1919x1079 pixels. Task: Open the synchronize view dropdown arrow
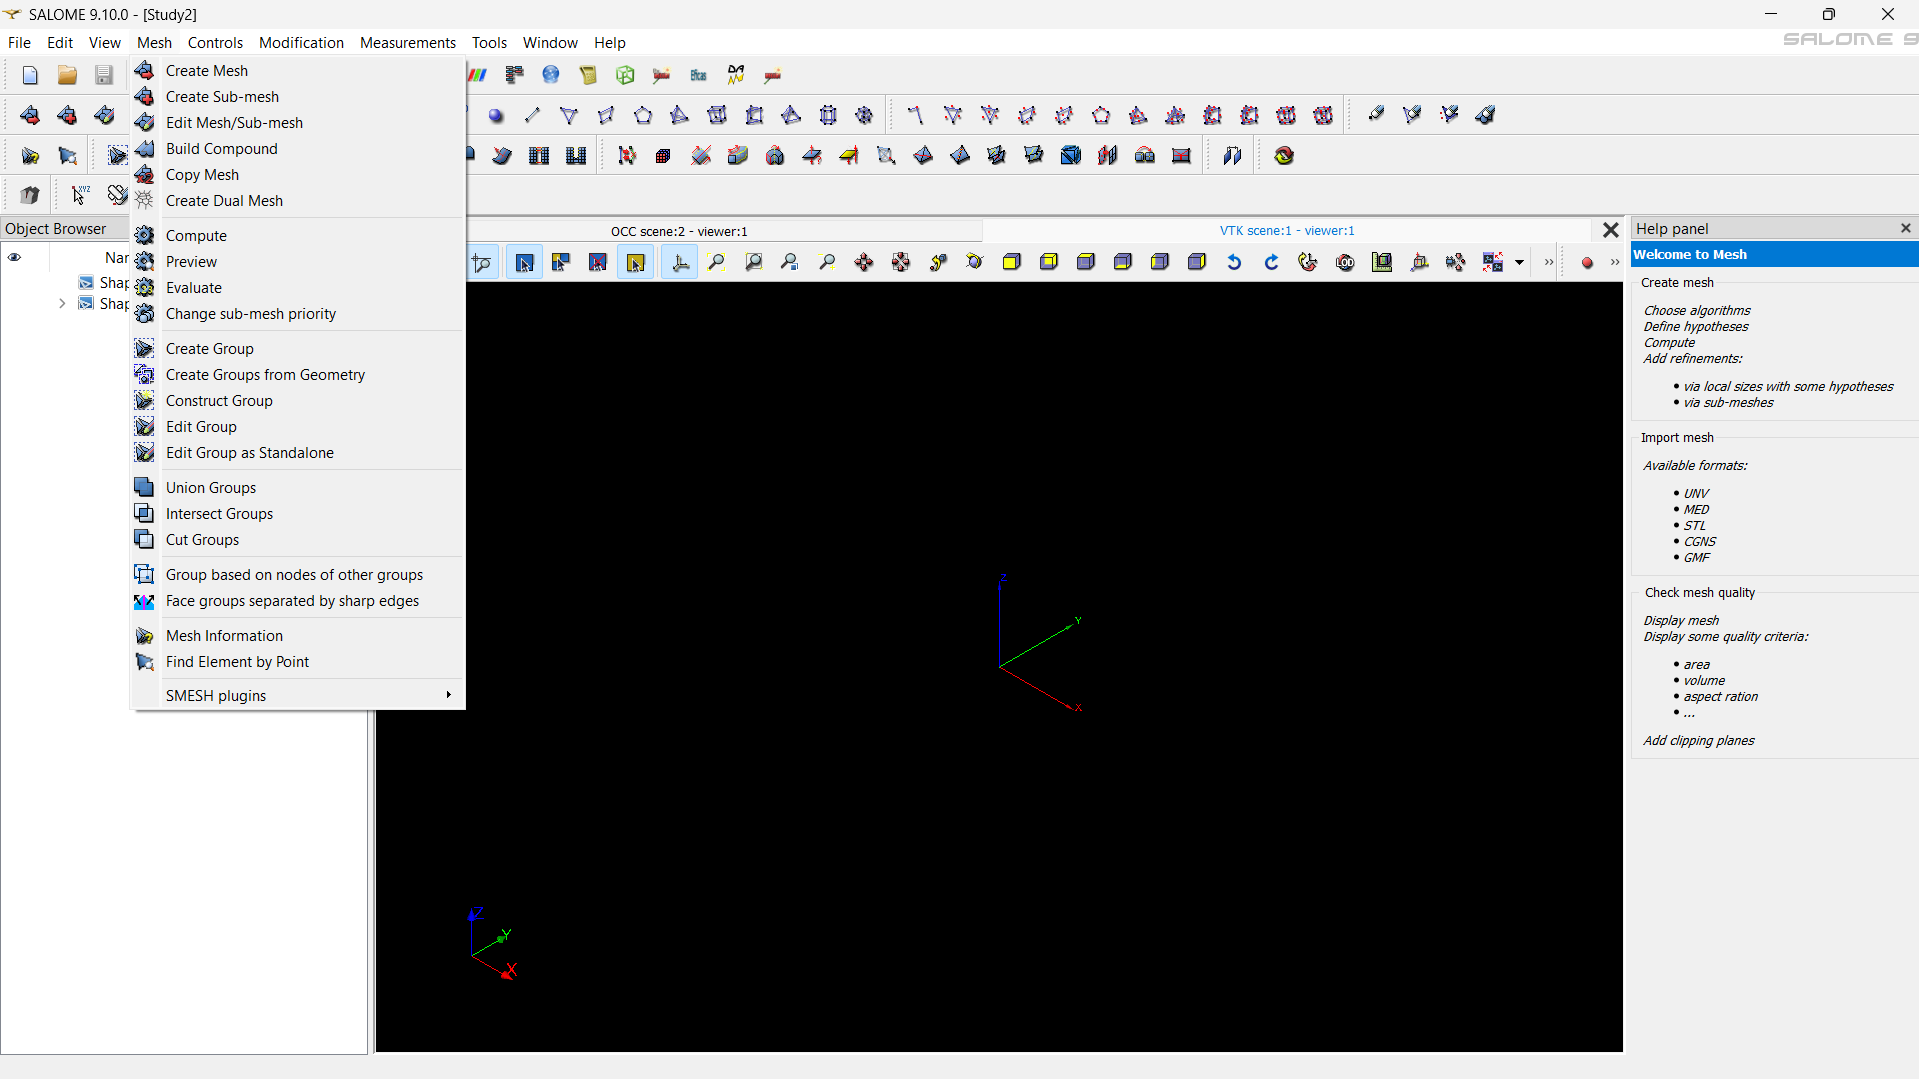coord(1519,263)
